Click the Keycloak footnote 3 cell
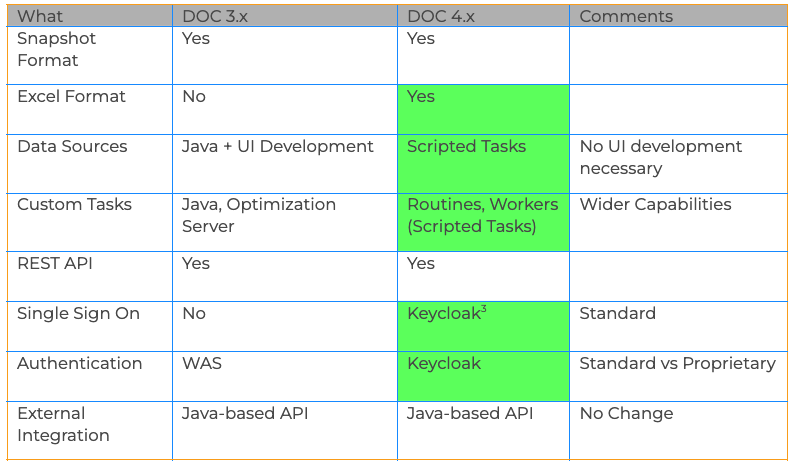Viewport: 796px width, 467px height. [x=483, y=326]
